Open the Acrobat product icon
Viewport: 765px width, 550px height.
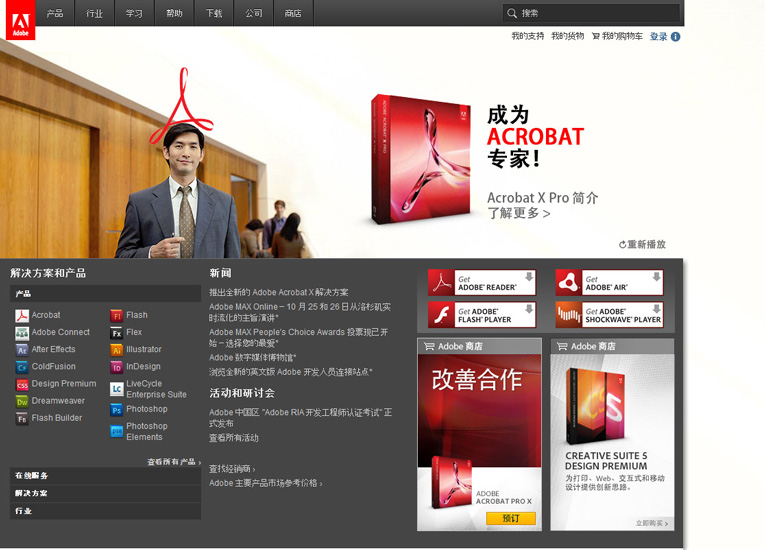click(x=21, y=316)
